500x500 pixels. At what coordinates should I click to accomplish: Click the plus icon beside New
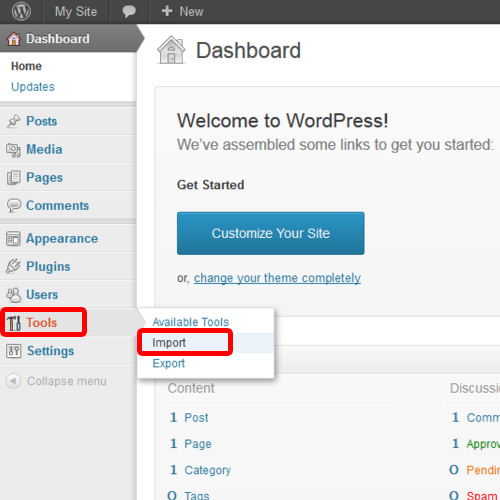(x=167, y=11)
